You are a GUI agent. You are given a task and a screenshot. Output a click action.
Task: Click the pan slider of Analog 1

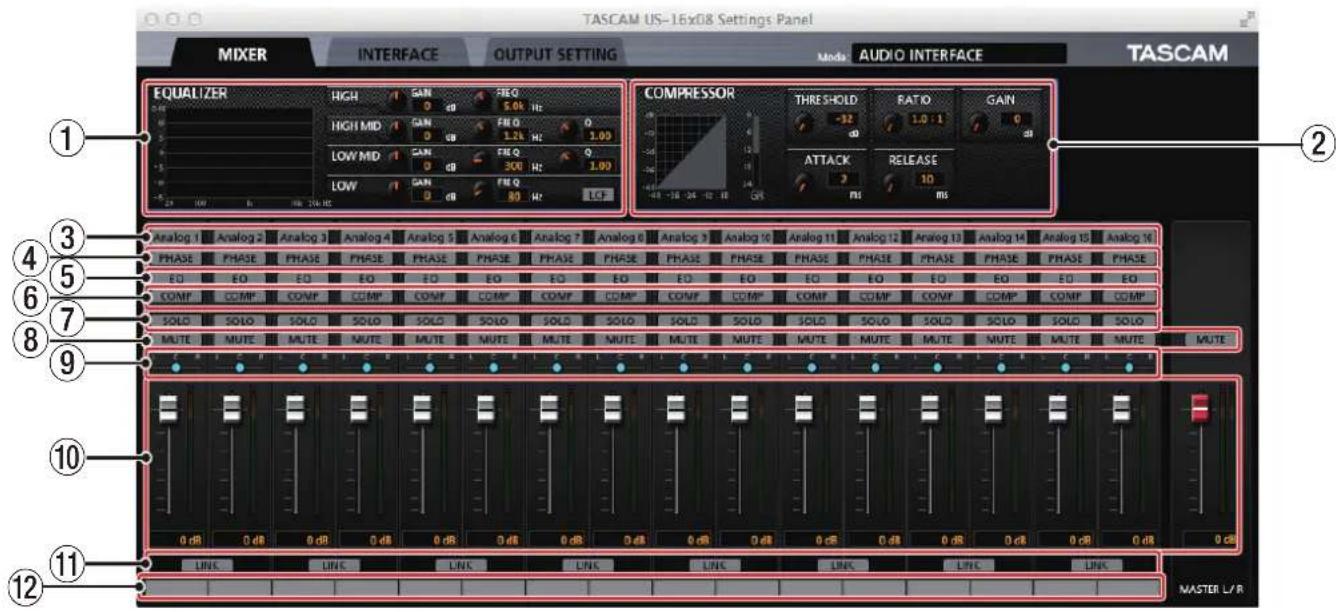pyautogui.click(x=175, y=367)
